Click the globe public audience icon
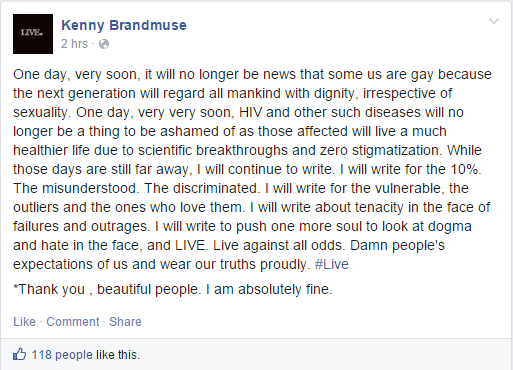The image size is (513, 370). pyautogui.click(x=104, y=44)
